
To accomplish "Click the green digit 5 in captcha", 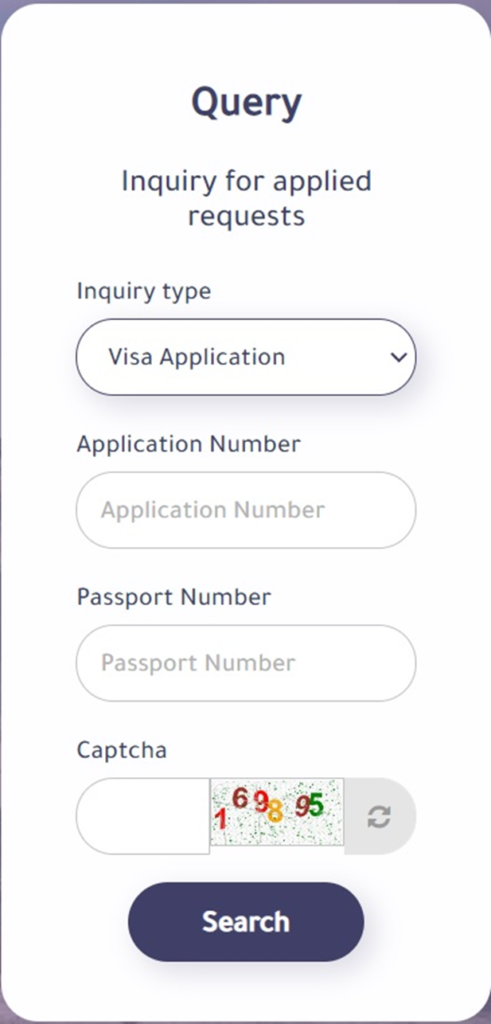I will pos(316,805).
